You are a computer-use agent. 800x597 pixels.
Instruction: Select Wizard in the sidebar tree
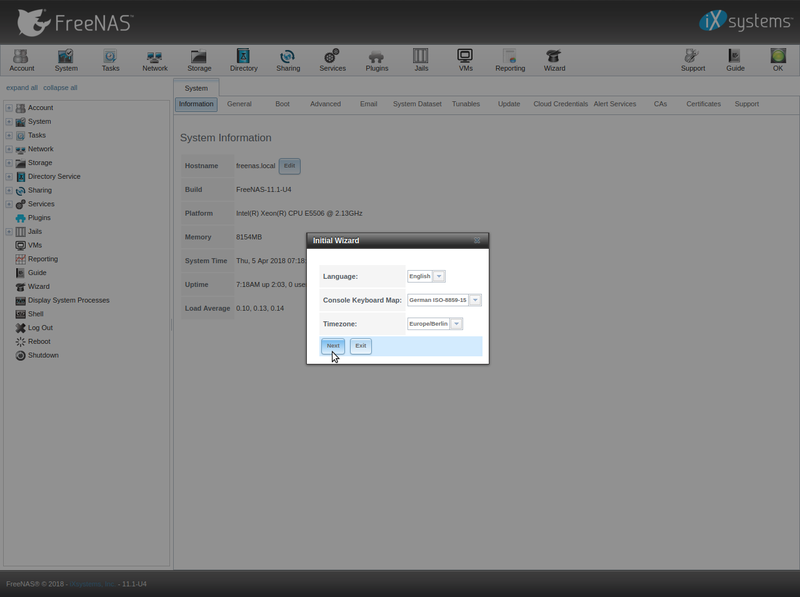[x=33, y=287]
